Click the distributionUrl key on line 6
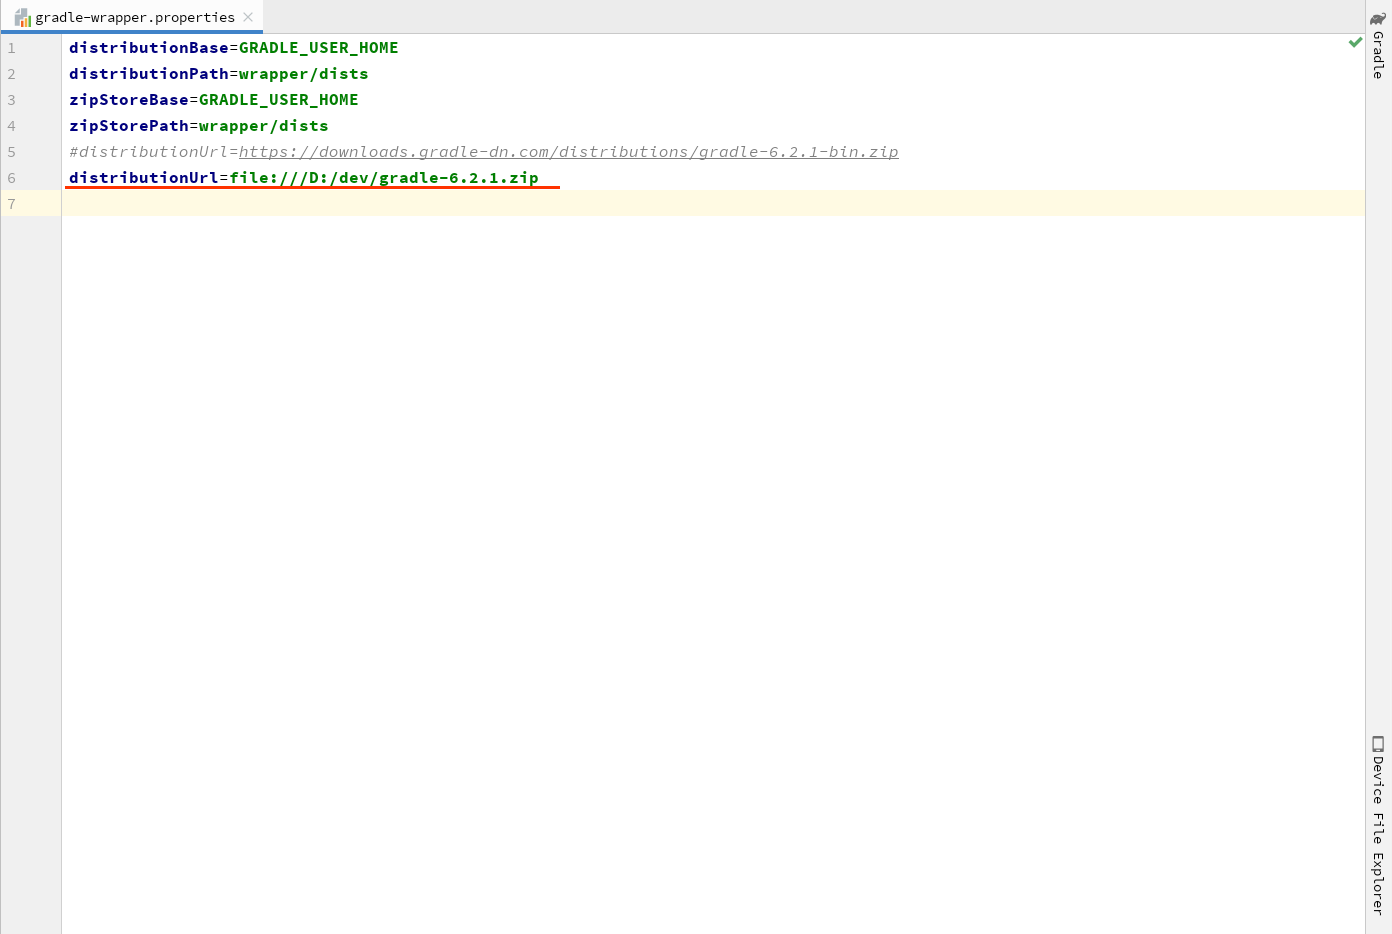This screenshot has height=934, width=1392. [x=144, y=178]
